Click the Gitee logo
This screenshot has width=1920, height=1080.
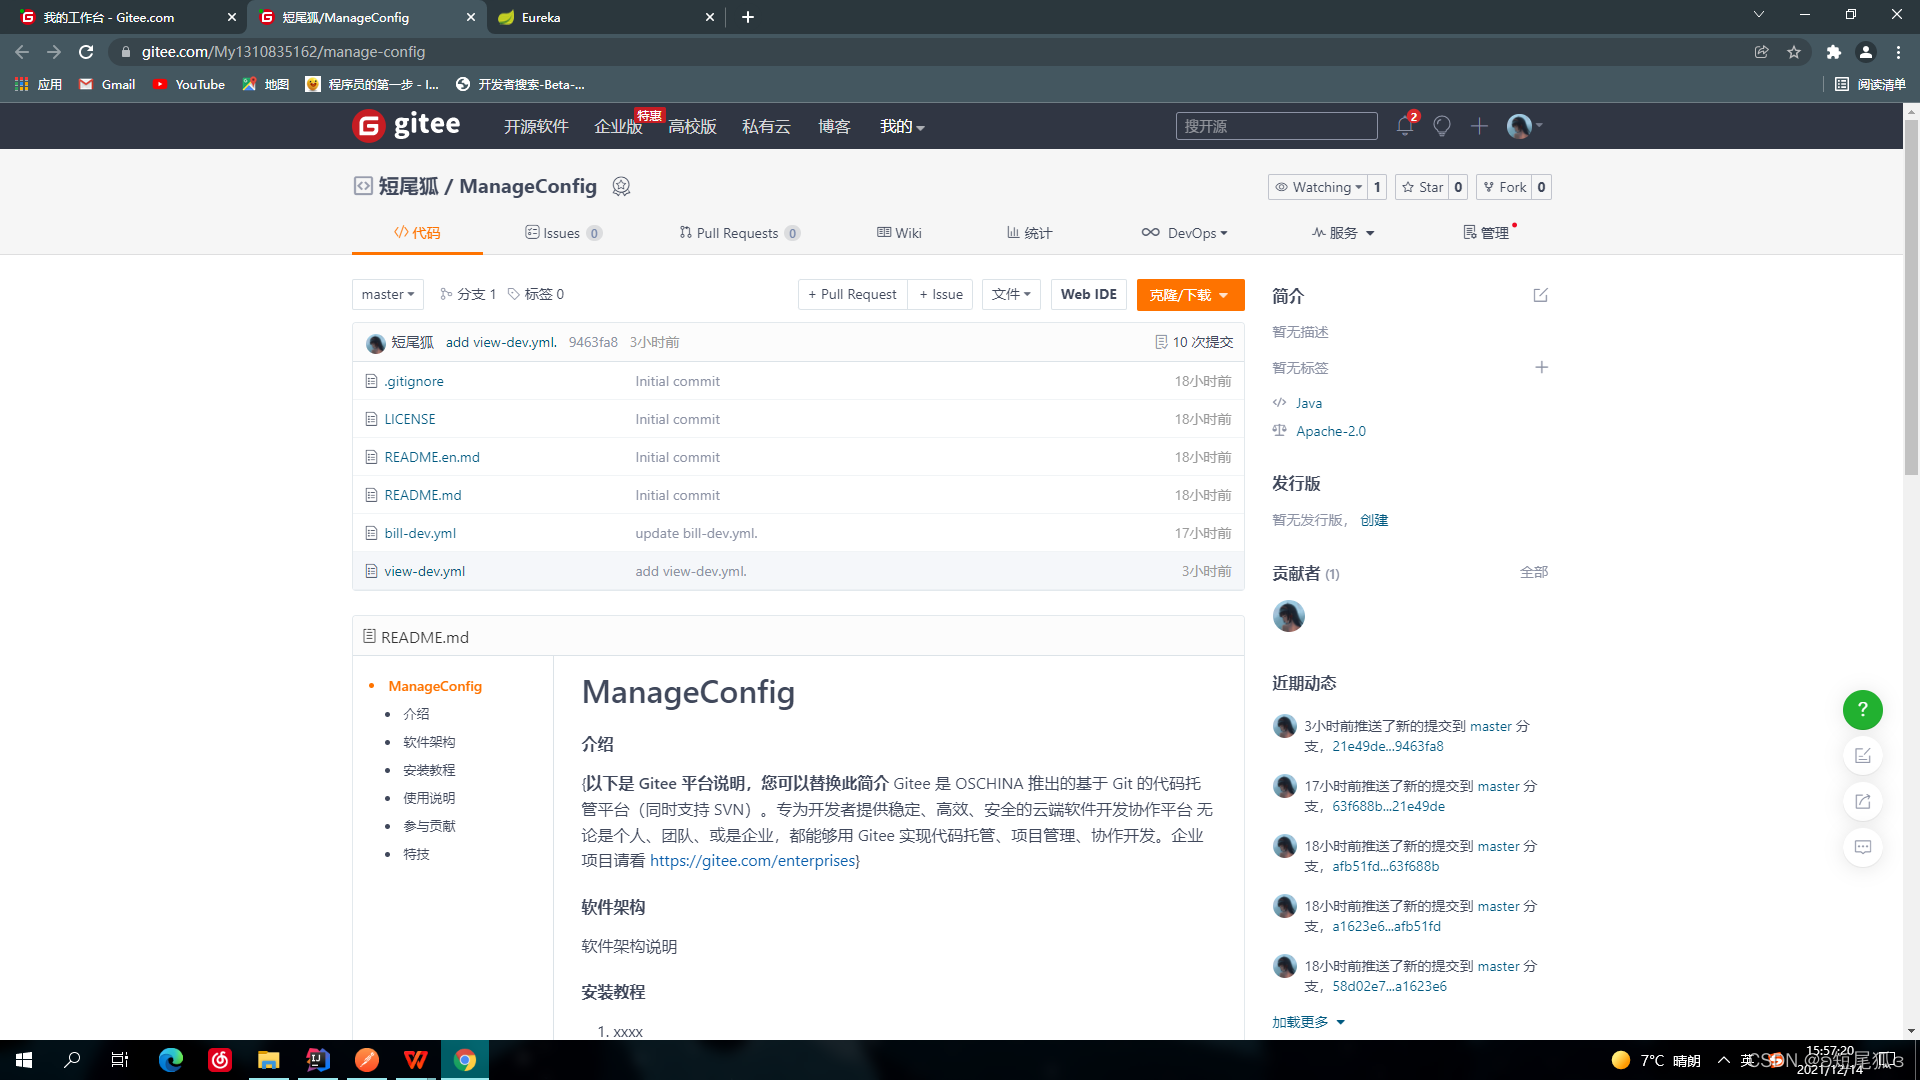(x=406, y=126)
